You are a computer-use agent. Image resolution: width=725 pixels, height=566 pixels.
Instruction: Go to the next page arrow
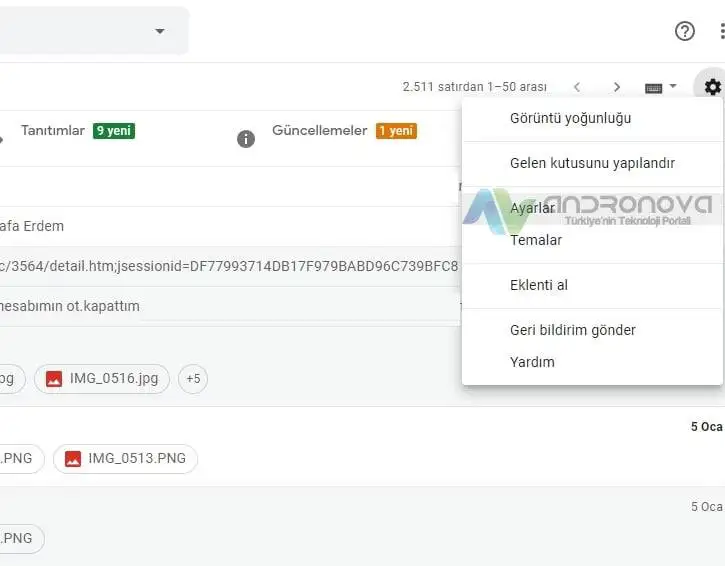point(616,87)
